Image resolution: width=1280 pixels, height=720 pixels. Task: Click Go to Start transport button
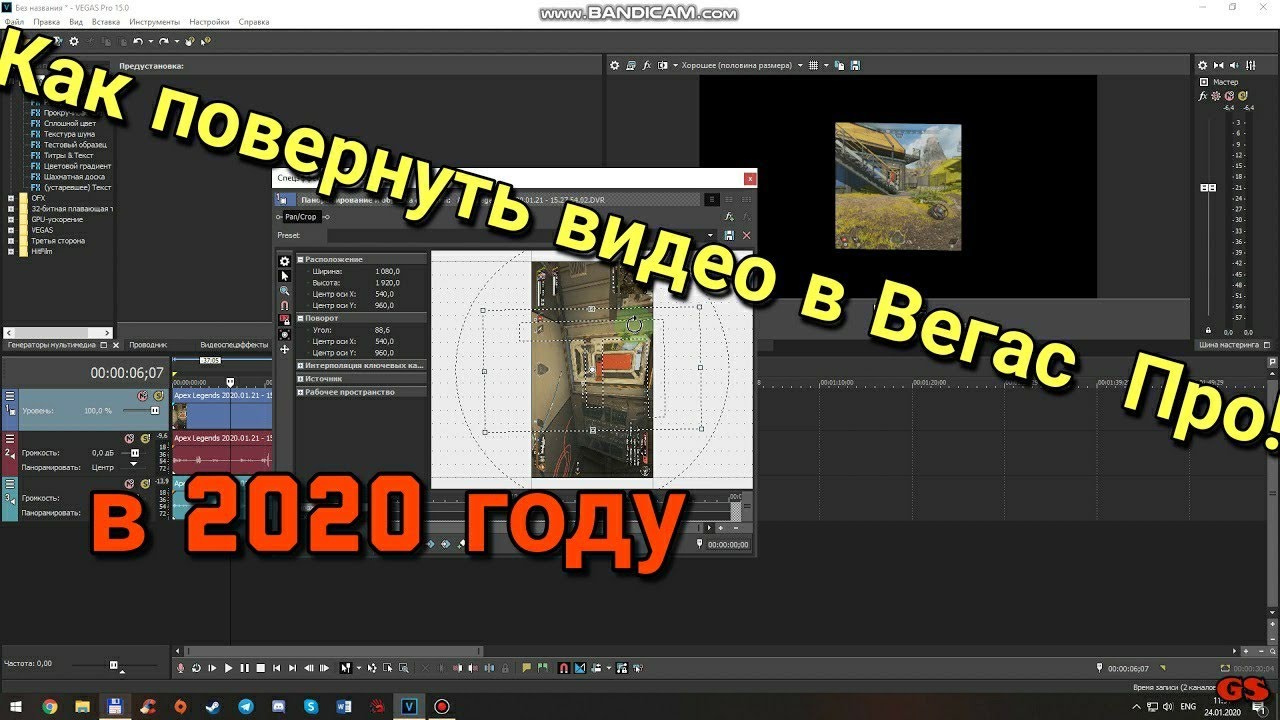[276, 667]
